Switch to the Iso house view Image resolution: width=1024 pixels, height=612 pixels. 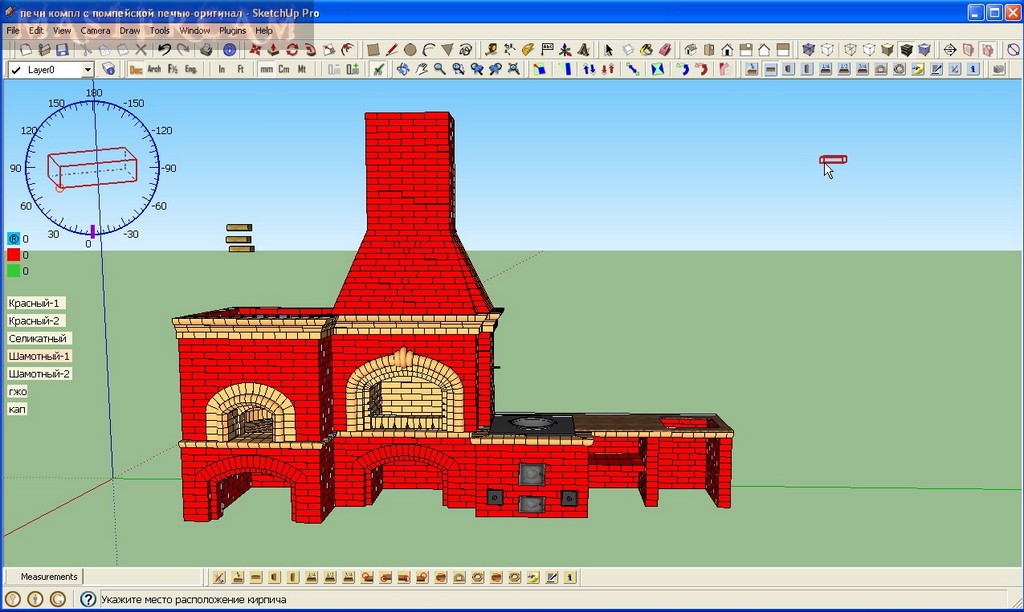pyautogui.click(x=690, y=49)
